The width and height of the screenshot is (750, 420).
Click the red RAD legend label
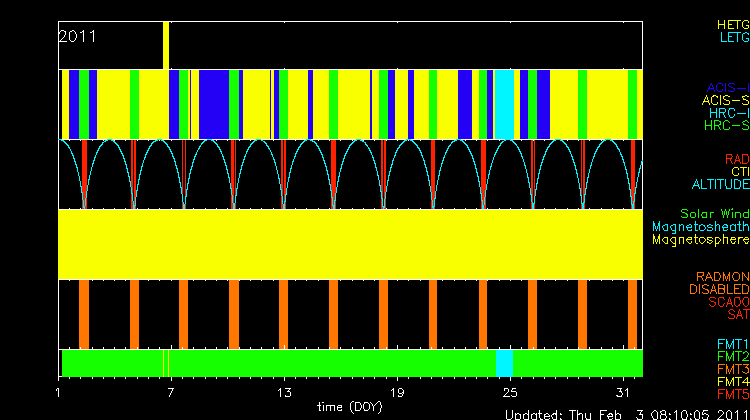click(736, 159)
